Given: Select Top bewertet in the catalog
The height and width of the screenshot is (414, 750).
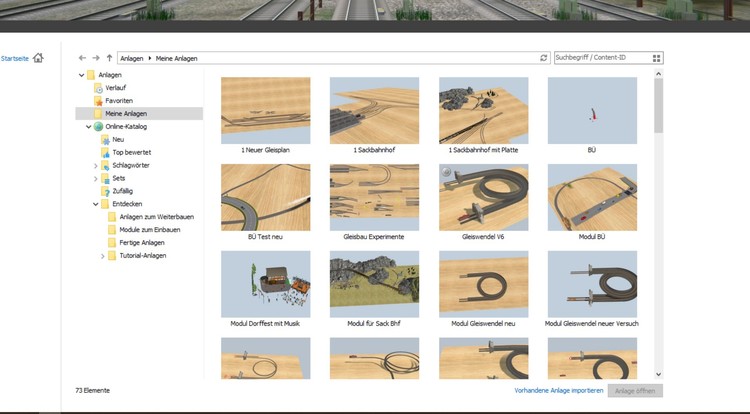Looking at the screenshot, I should coord(131,152).
